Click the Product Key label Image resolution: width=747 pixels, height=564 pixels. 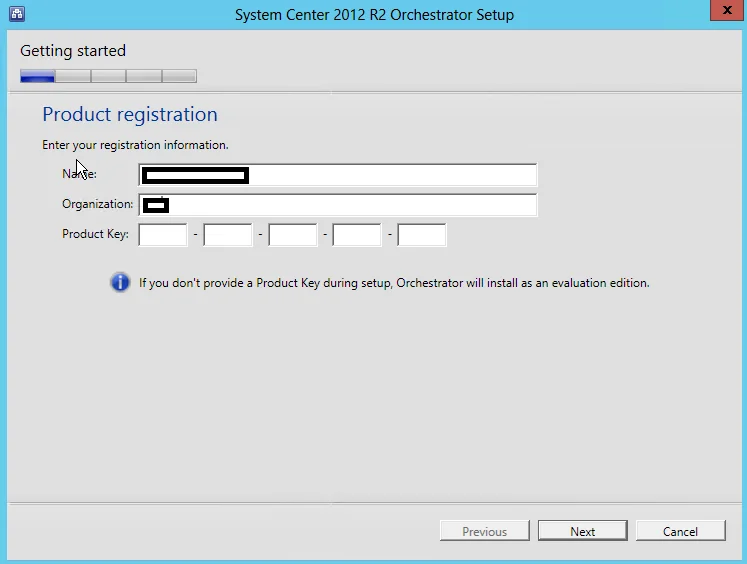95,234
